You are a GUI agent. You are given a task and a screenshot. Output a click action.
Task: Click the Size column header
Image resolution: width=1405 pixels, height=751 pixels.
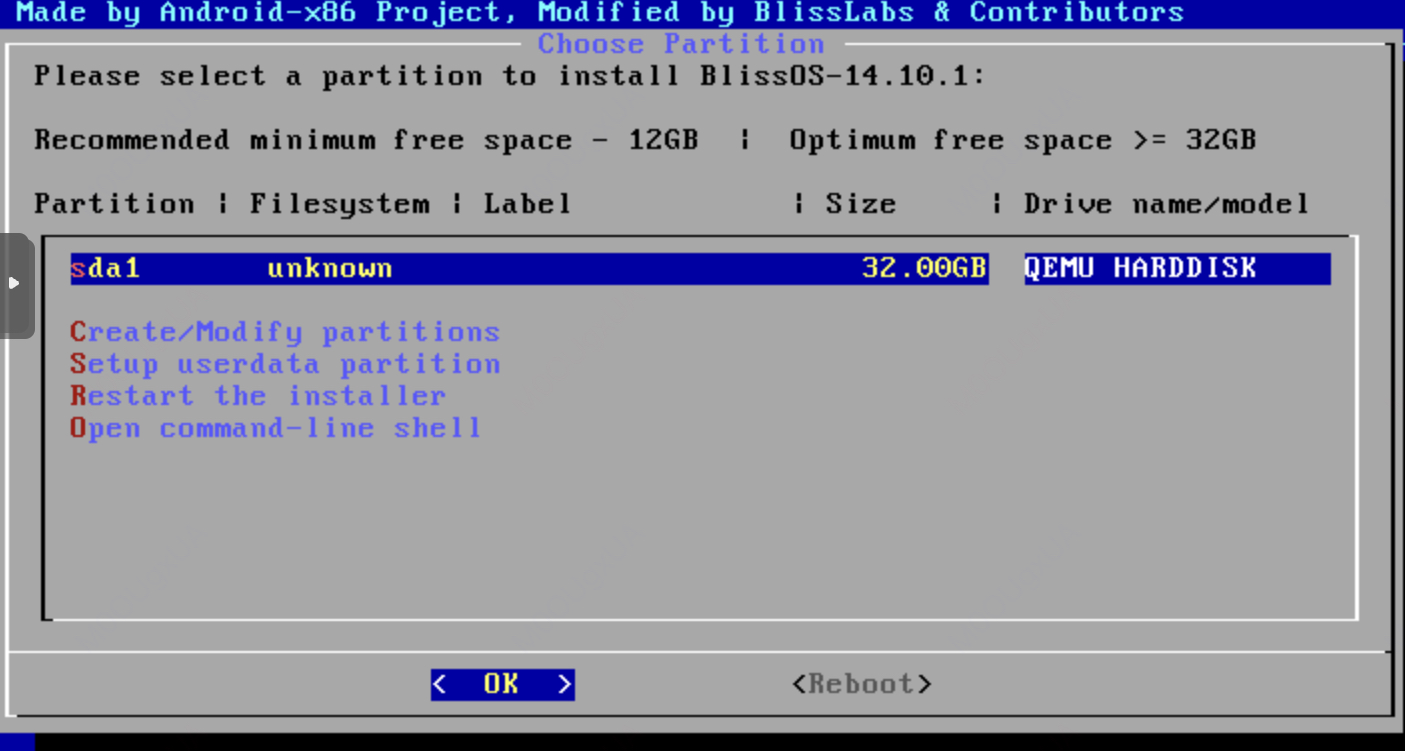861,204
